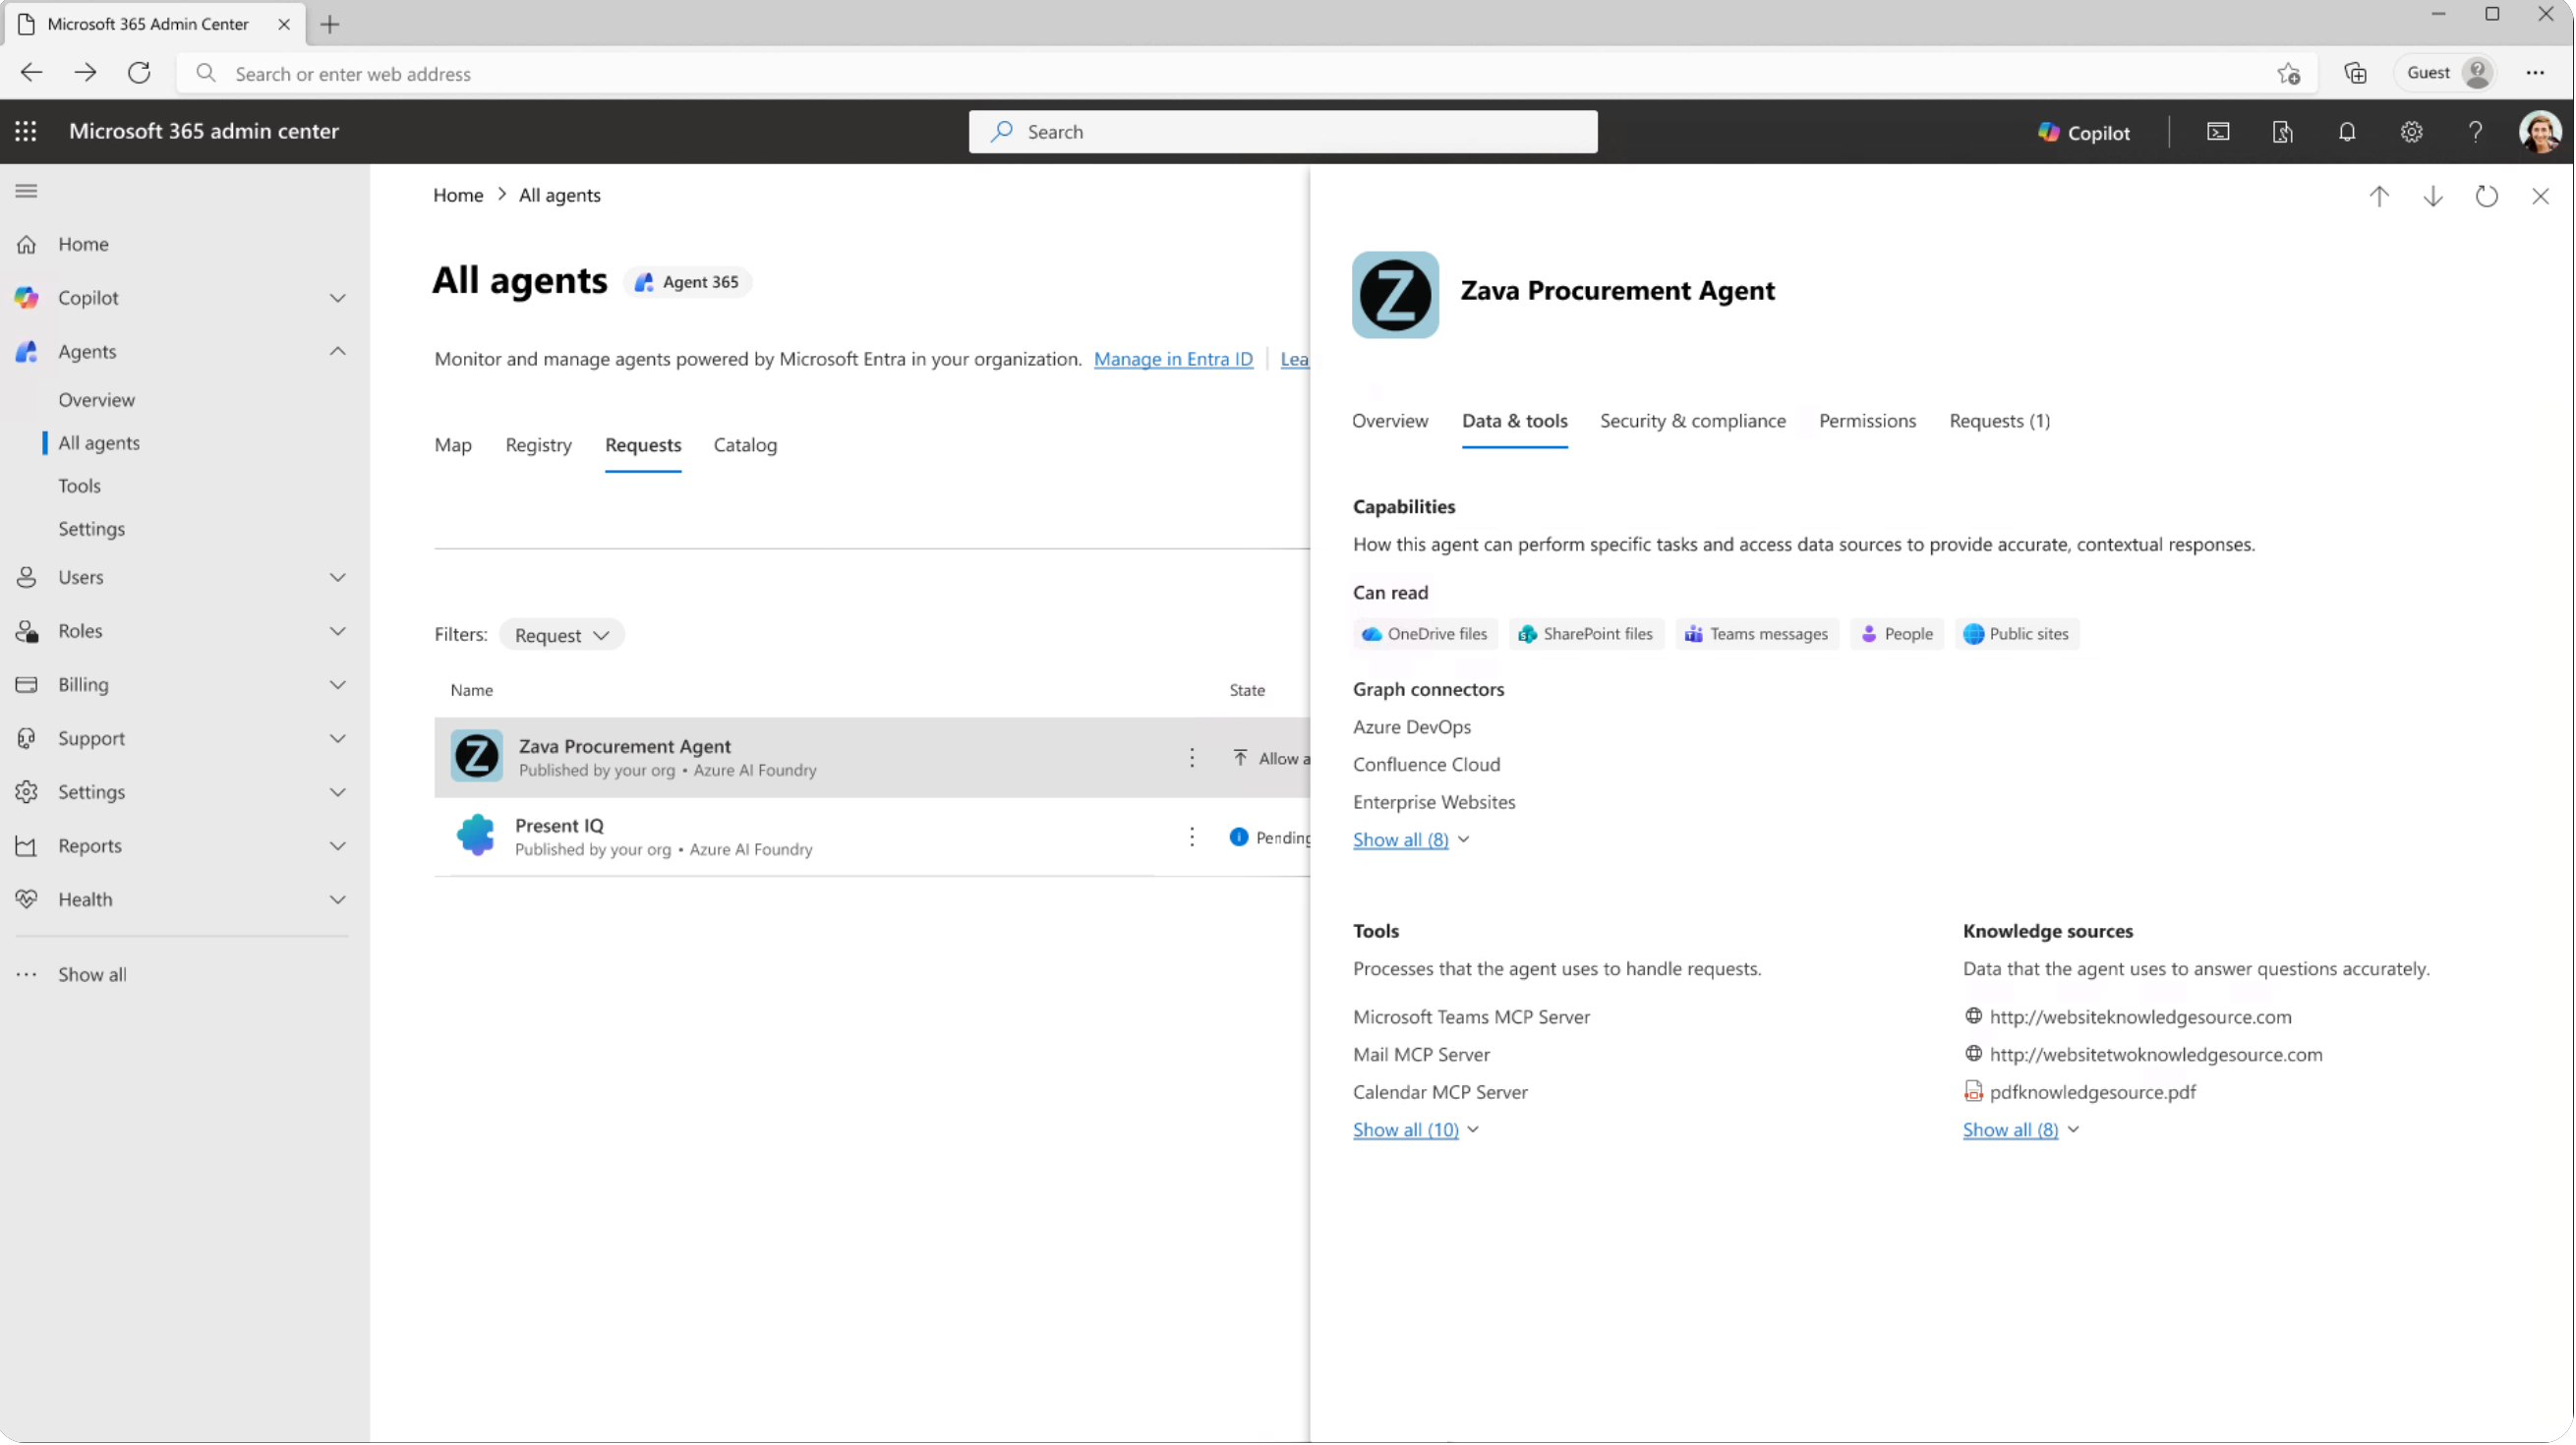The width and height of the screenshot is (2576, 1445).
Task: Go to next agent with down arrow
Action: [x=2433, y=196]
